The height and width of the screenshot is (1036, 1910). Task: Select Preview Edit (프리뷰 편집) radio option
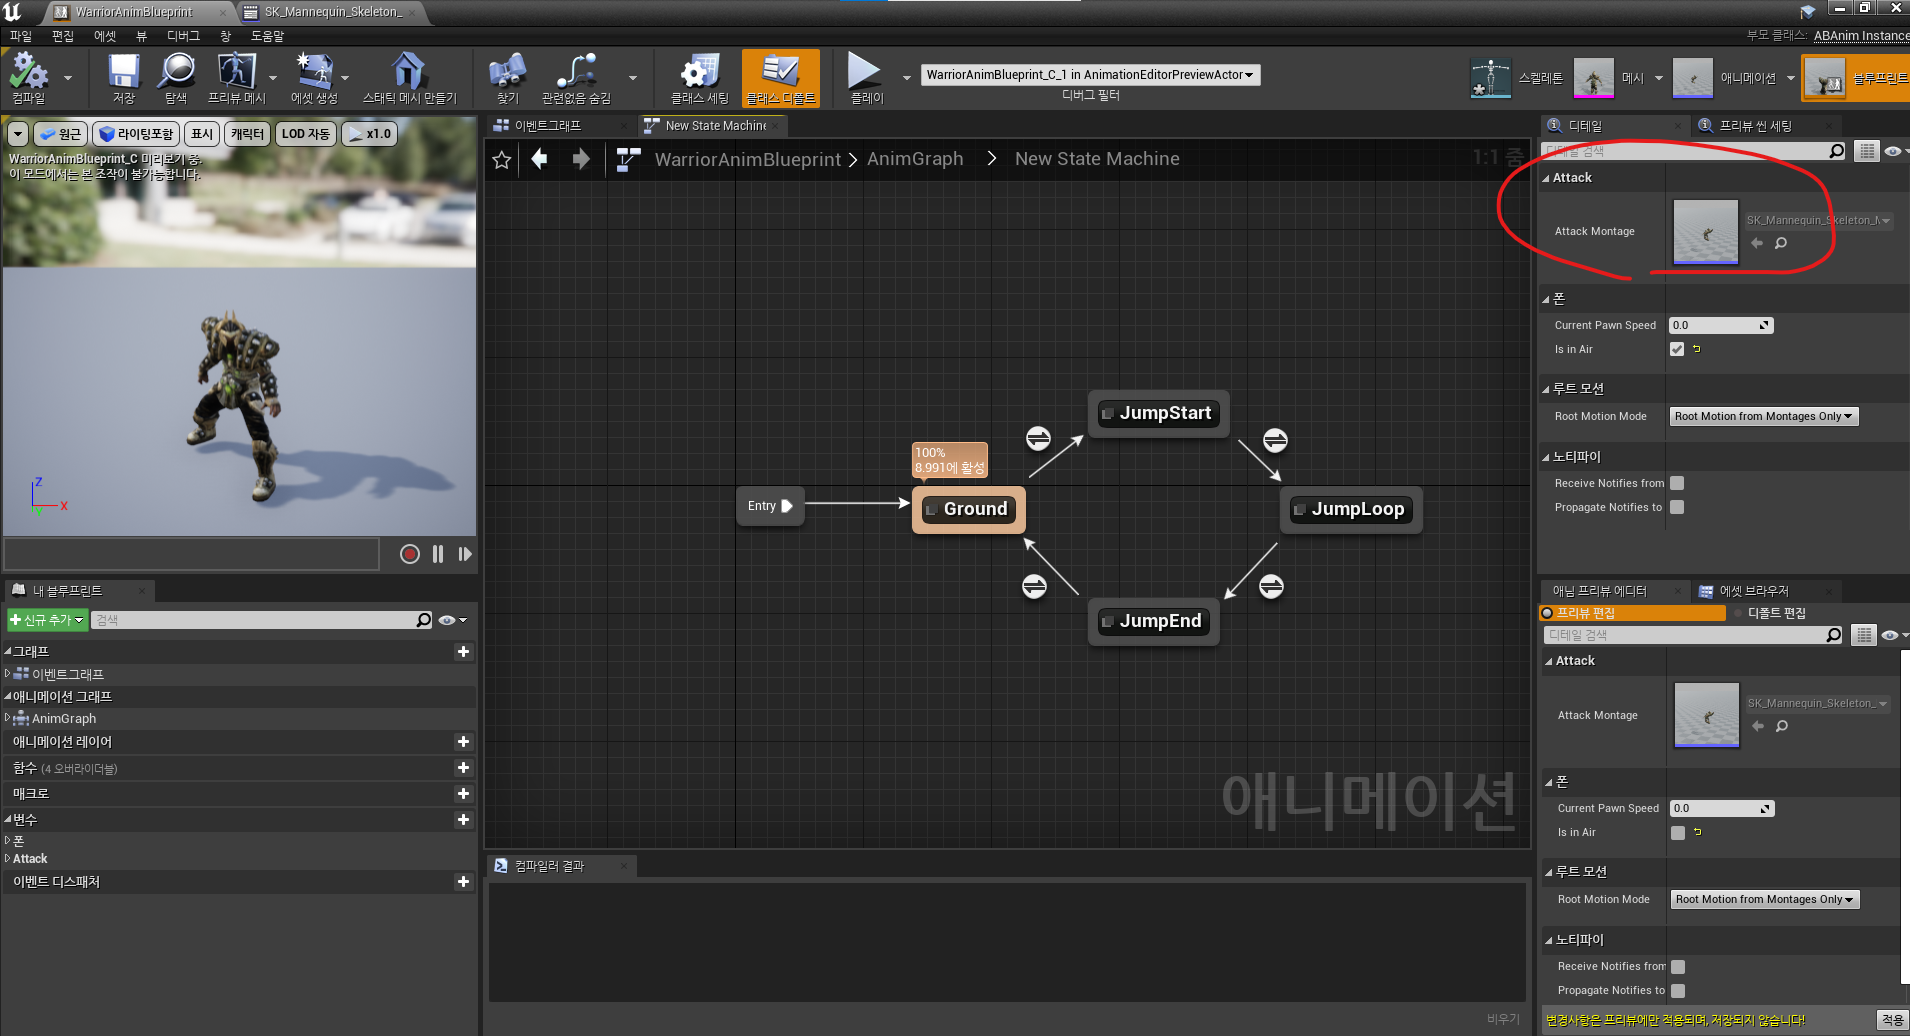point(1632,613)
